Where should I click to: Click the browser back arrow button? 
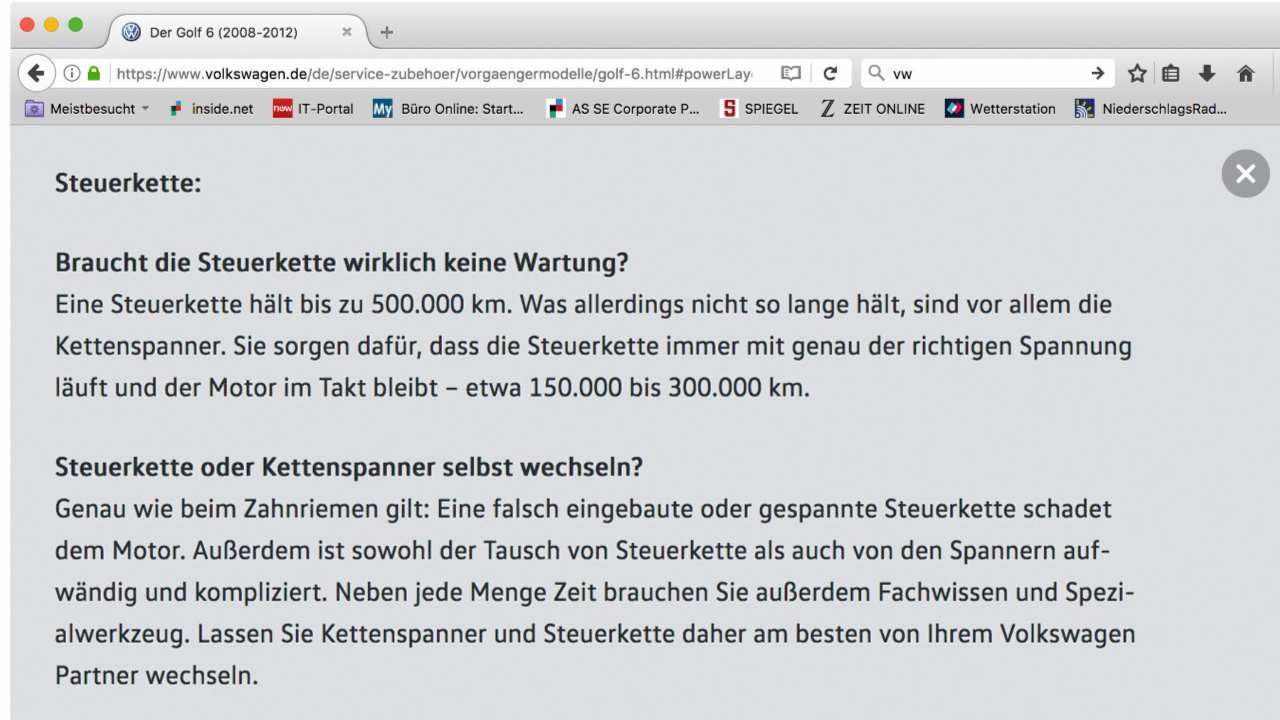click(x=36, y=73)
